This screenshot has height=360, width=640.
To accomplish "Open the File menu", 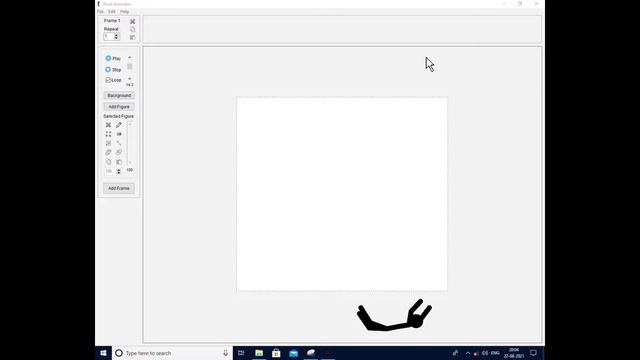I will pos(100,12).
